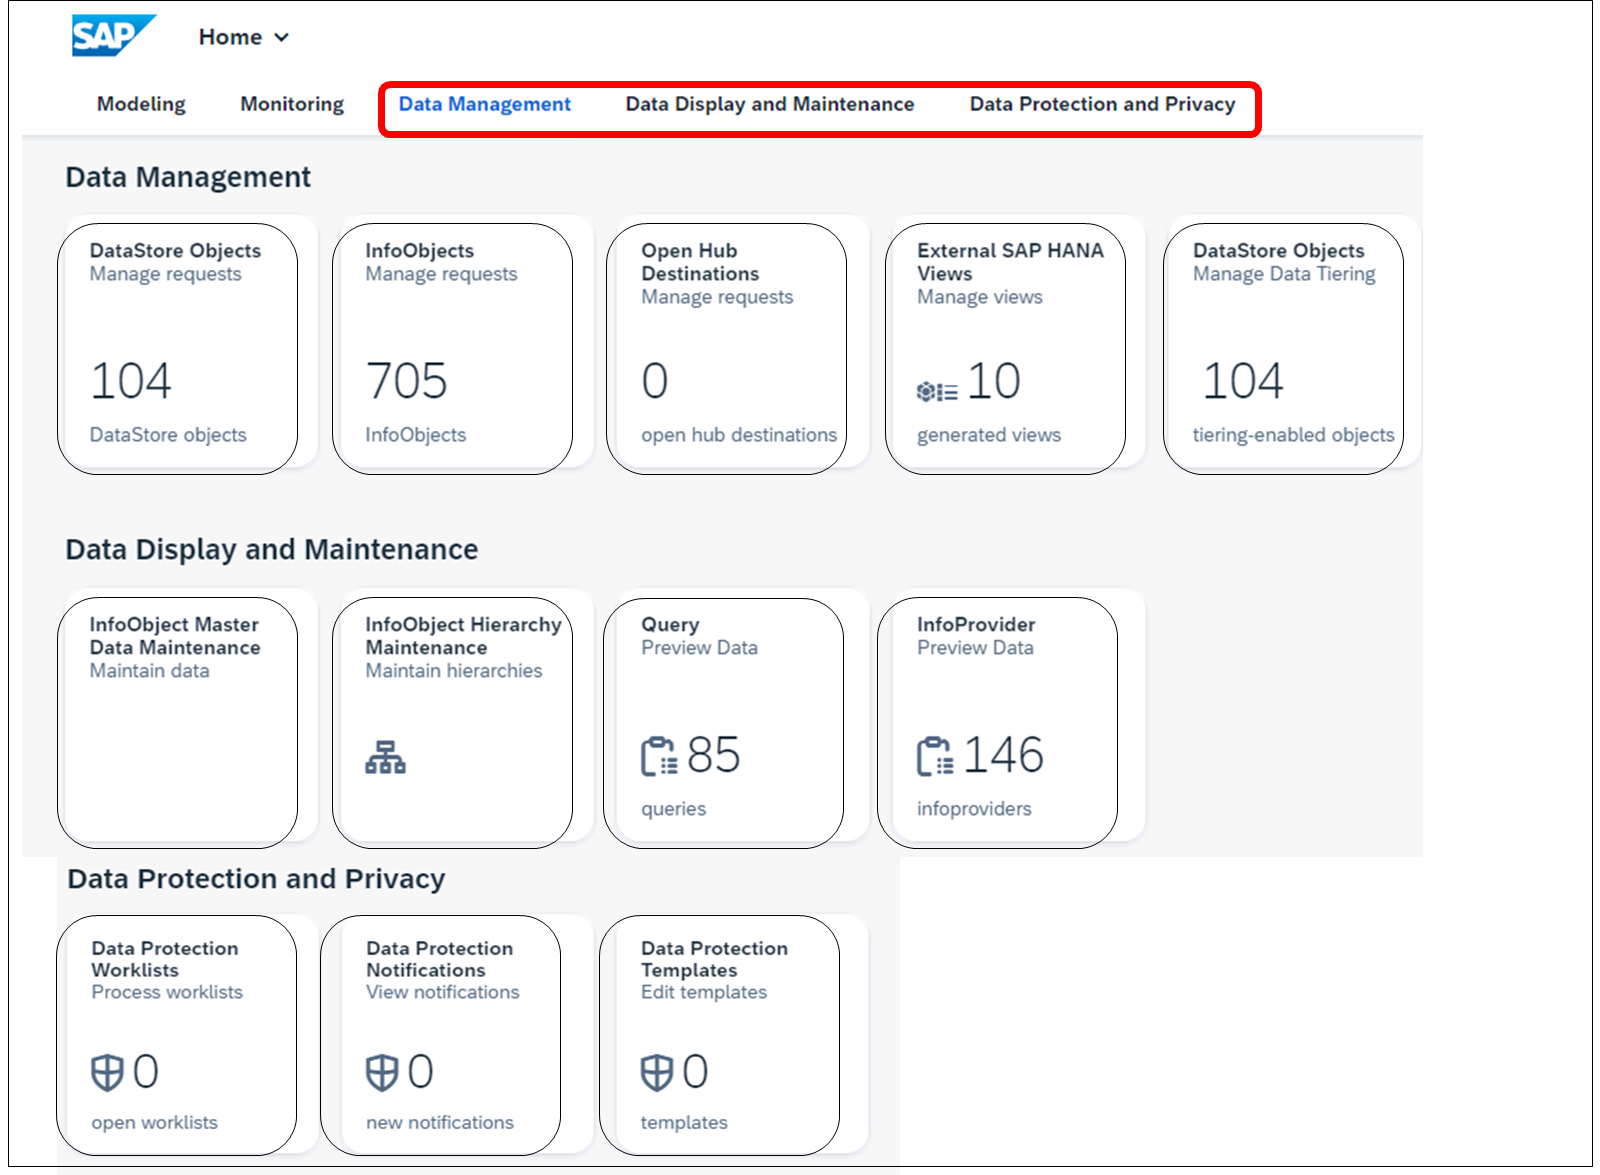This screenshot has width=1600, height=1175.
Task: Open Data Protection and Privacy tab
Action: pos(1102,104)
